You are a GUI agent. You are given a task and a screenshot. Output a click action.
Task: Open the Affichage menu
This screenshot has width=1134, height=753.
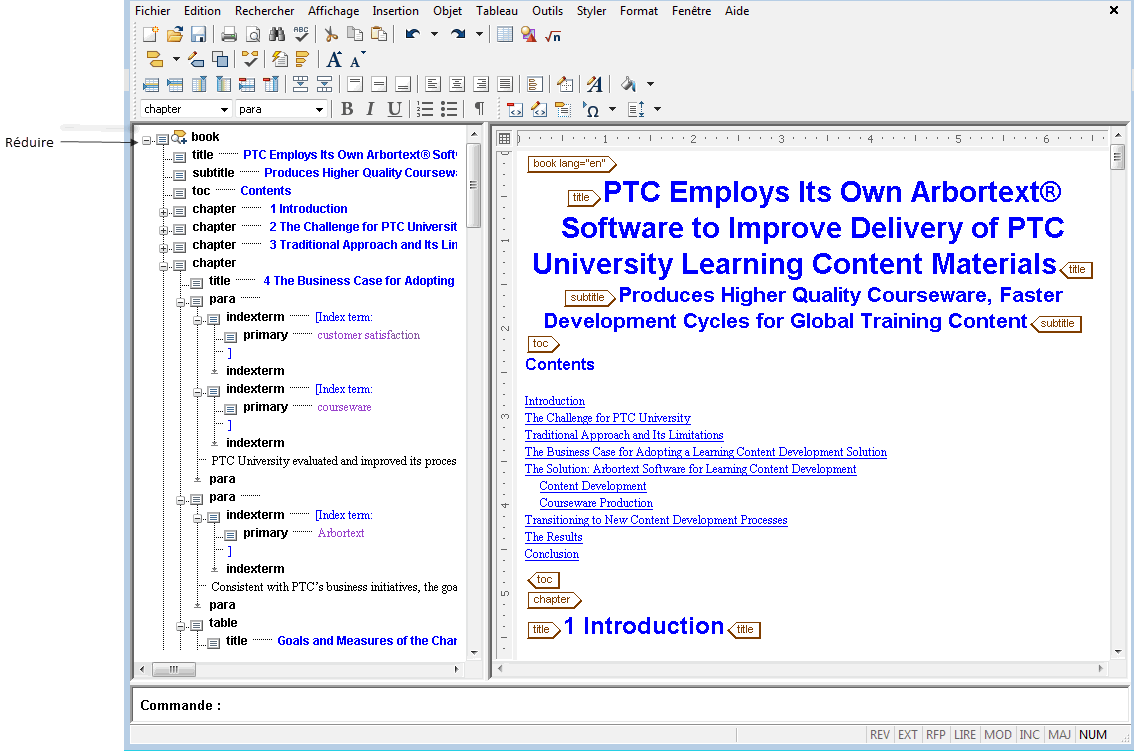pos(333,11)
